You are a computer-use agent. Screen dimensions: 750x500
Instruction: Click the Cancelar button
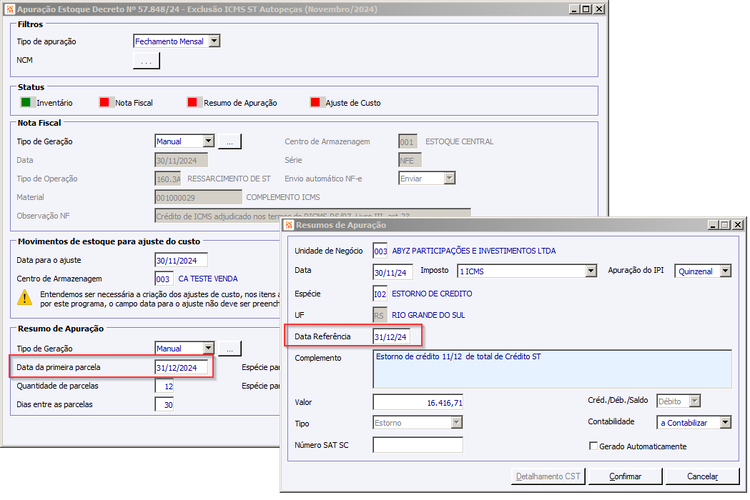click(702, 477)
